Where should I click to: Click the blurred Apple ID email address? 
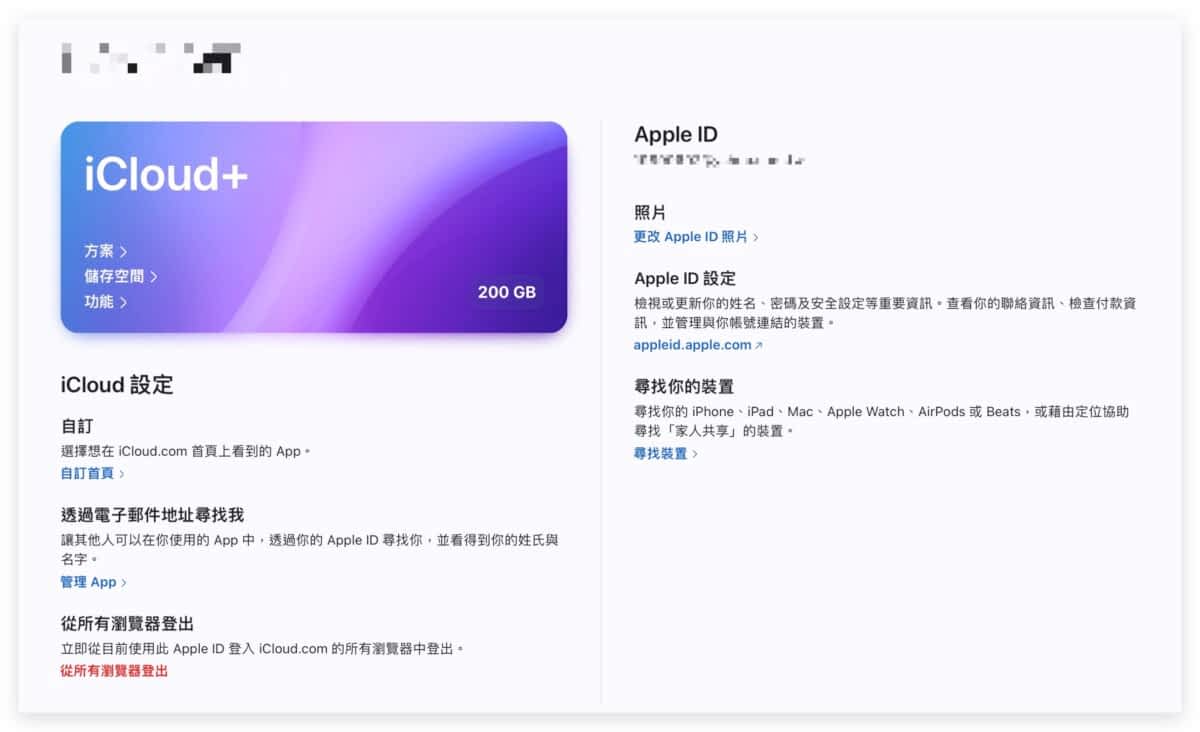(719, 160)
